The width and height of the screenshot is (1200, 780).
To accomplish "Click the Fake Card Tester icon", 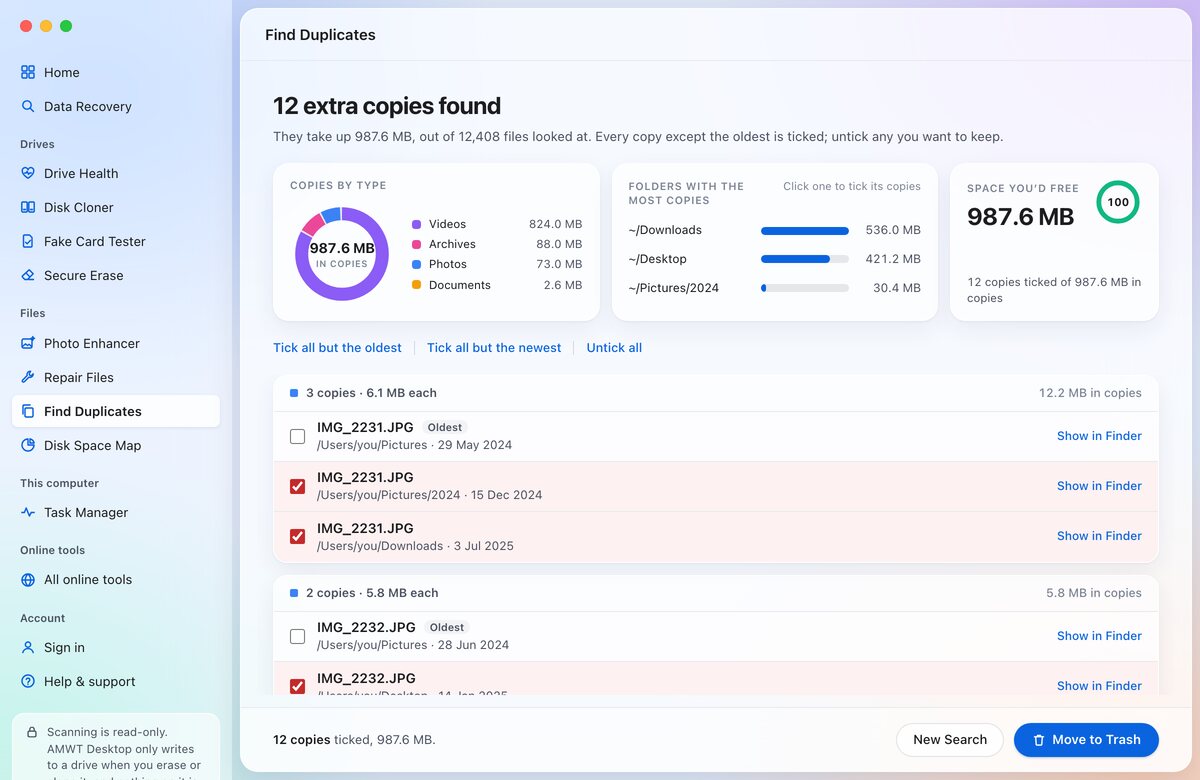I will (x=28, y=241).
